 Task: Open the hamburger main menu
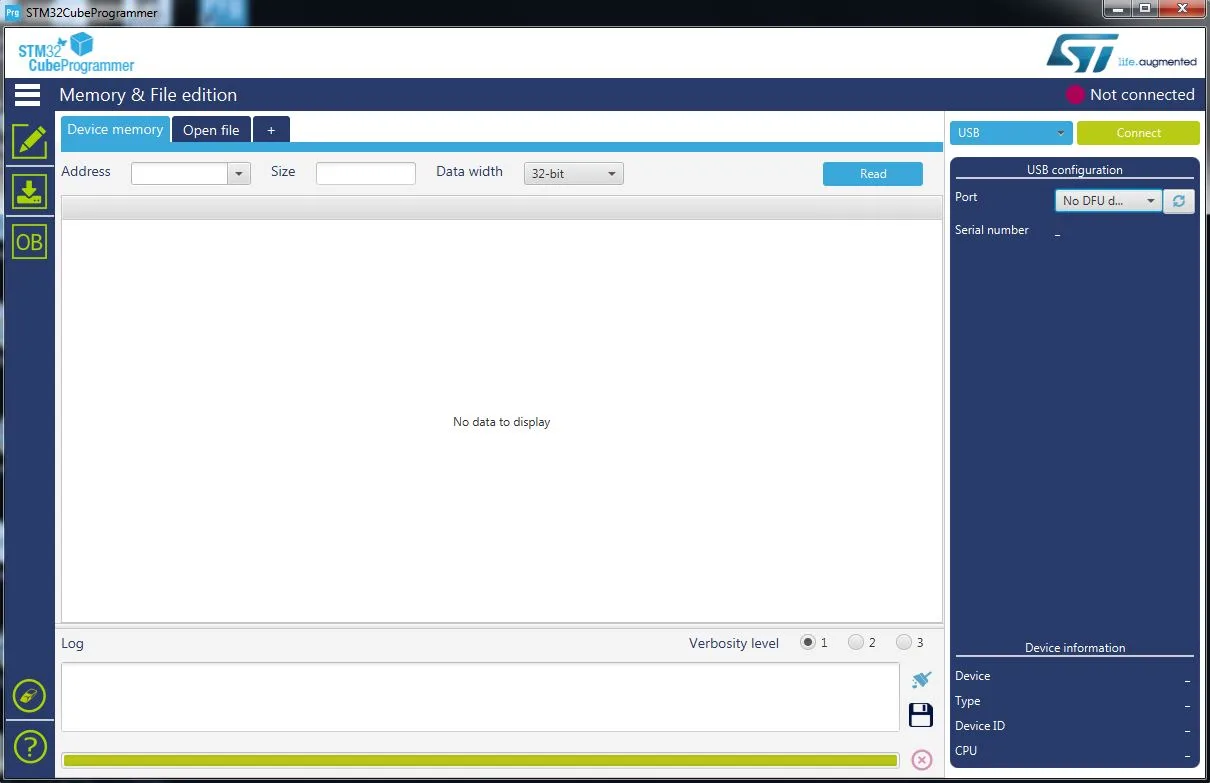(x=28, y=95)
